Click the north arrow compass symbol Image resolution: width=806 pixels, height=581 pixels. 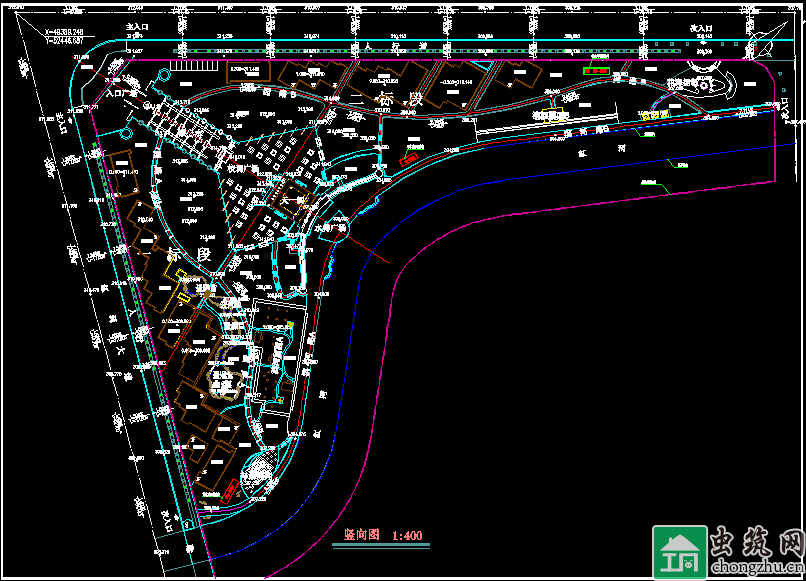click(762, 43)
